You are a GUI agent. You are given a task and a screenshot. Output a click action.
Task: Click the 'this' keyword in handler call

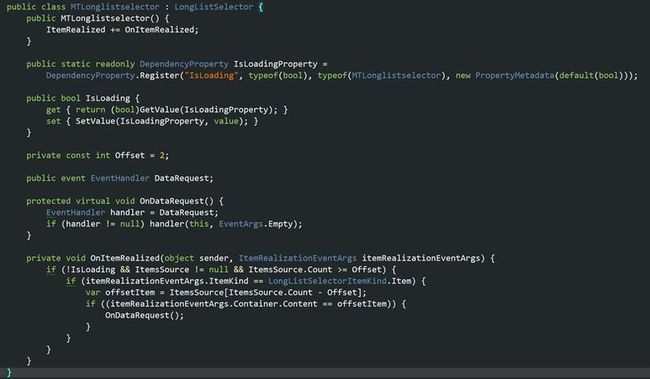pyautogui.click(x=199, y=224)
